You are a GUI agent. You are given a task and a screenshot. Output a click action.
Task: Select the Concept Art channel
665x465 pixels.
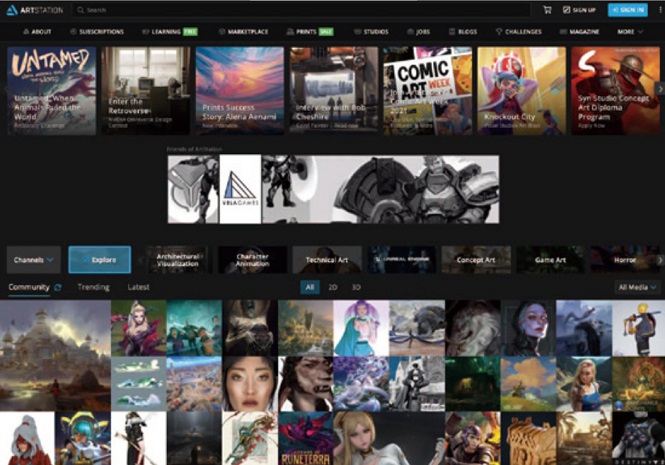click(x=476, y=260)
